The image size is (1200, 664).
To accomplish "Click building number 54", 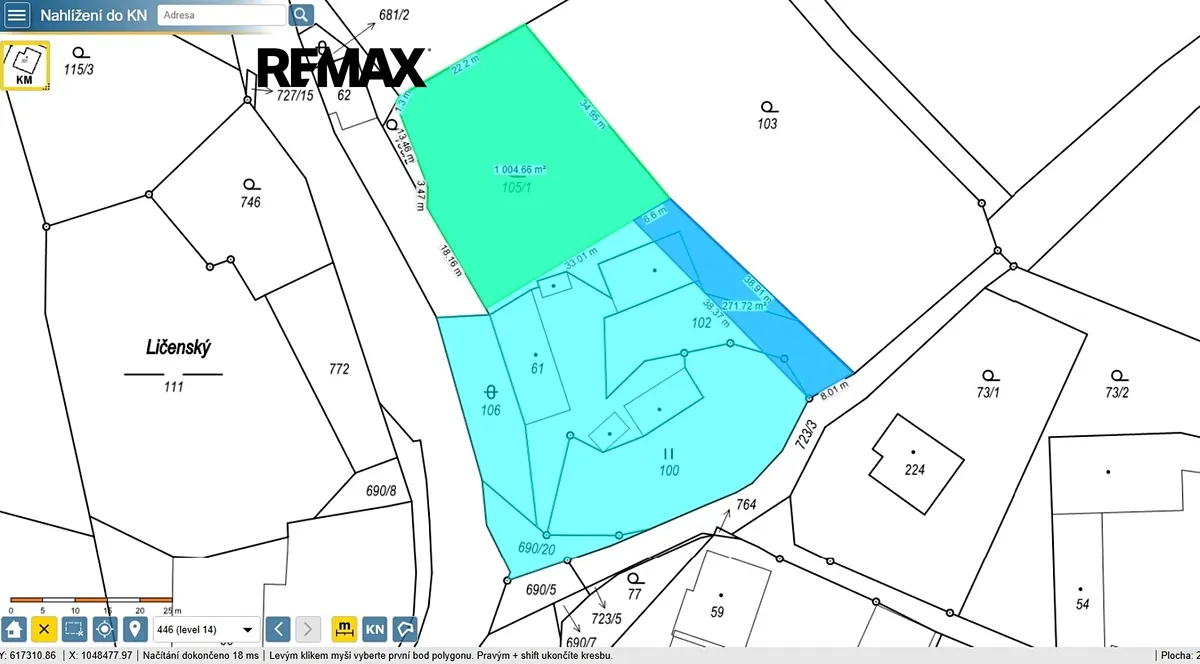I will coord(1082,605).
